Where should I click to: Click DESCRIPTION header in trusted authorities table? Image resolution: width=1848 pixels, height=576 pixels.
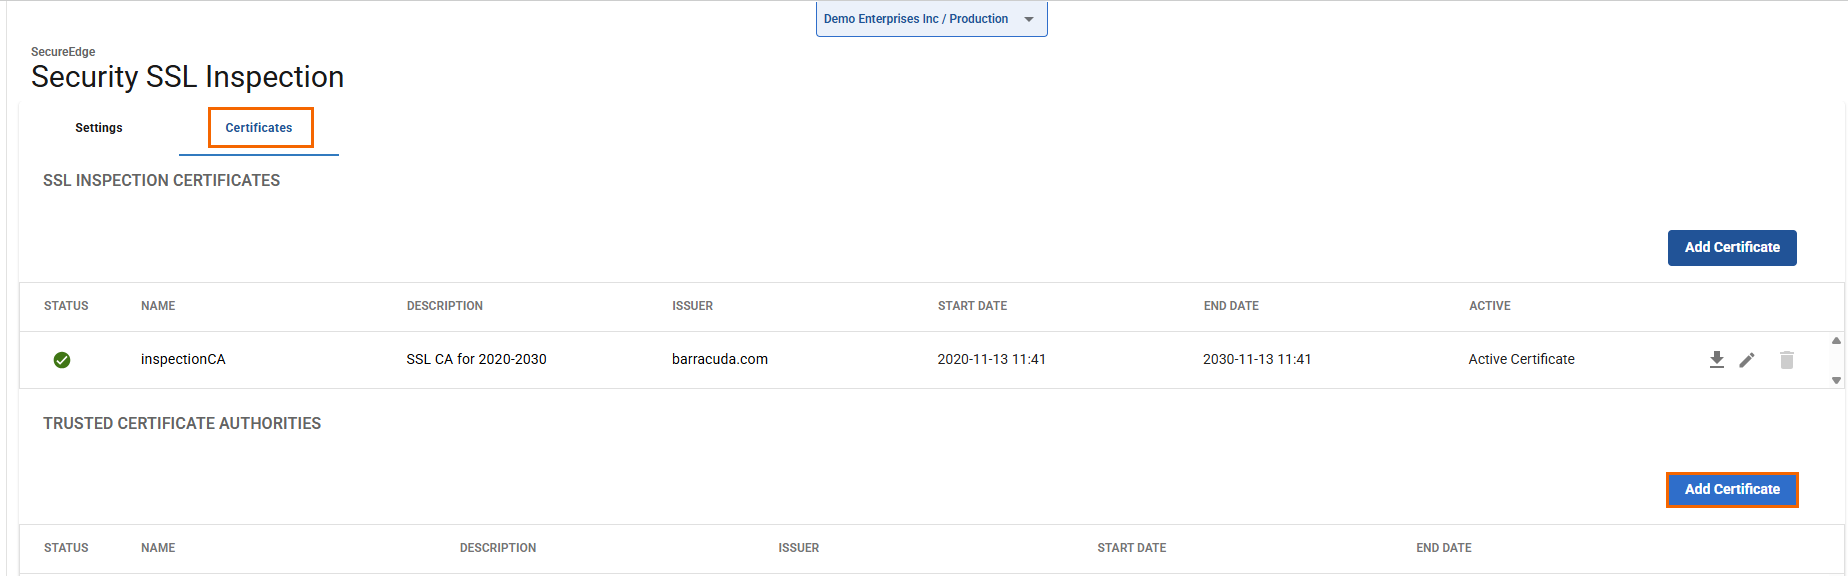[x=498, y=548]
